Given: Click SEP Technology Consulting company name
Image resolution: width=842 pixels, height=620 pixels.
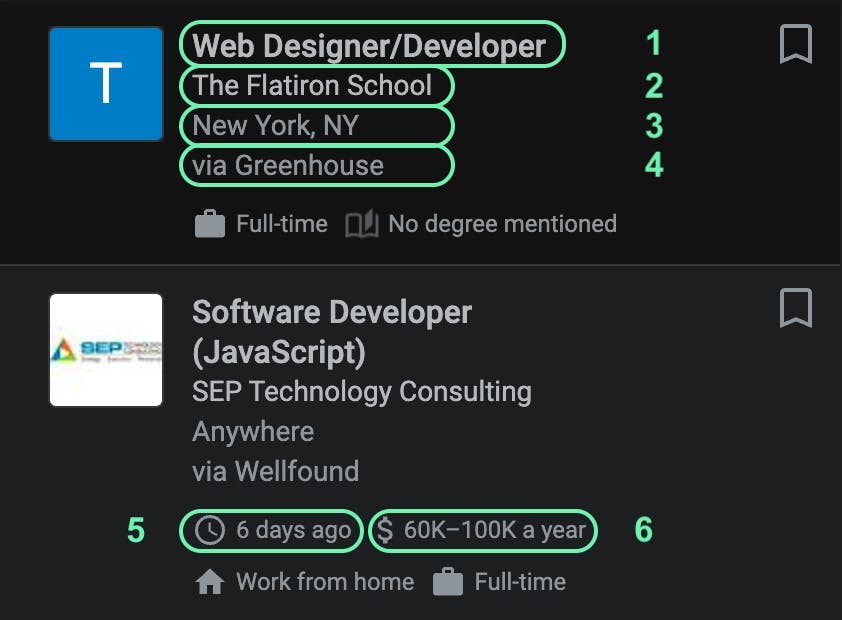Looking at the screenshot, I should 361,391.
